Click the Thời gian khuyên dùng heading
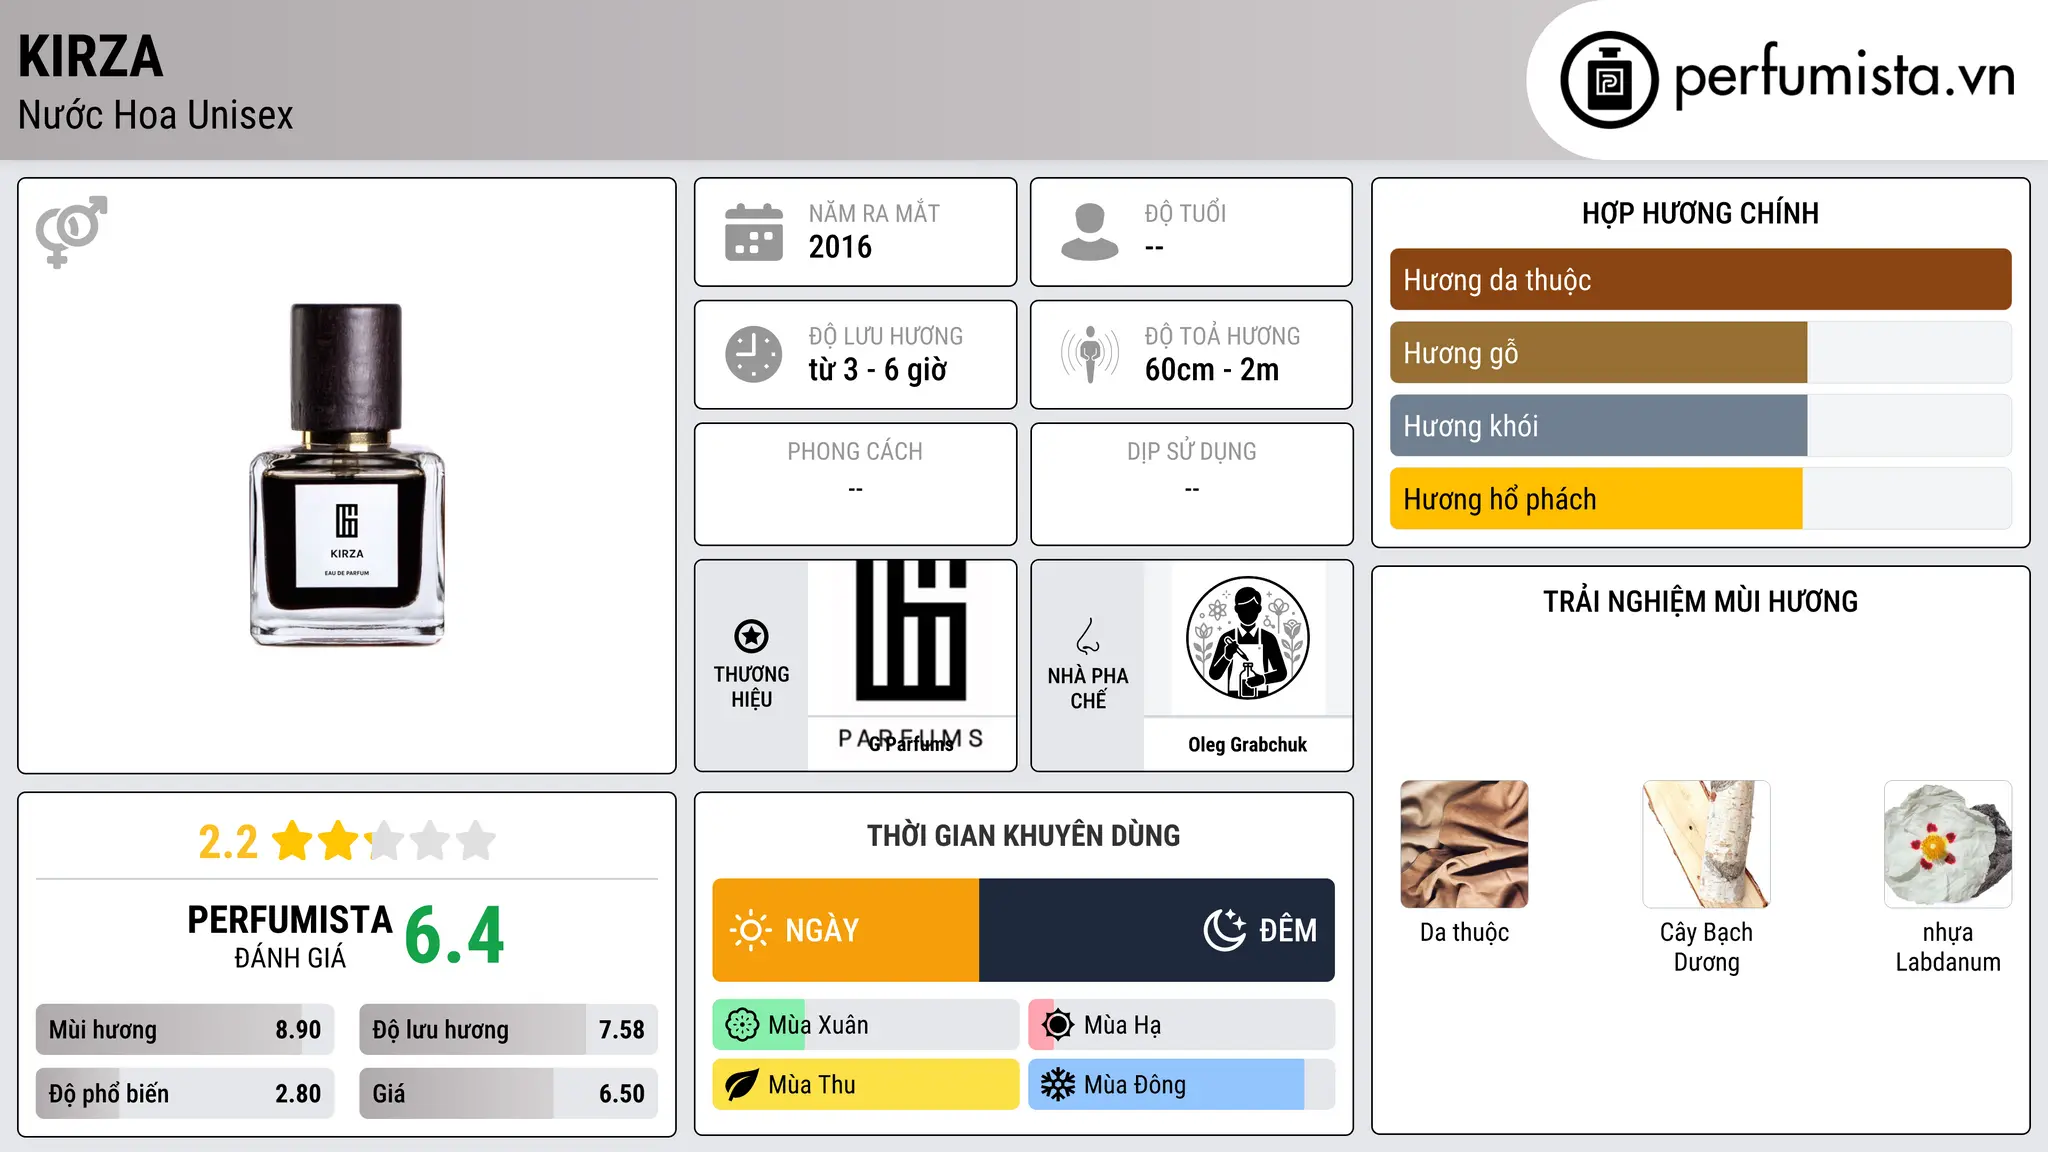Screen dimensions: 2048x1152 pos(1023,836)
